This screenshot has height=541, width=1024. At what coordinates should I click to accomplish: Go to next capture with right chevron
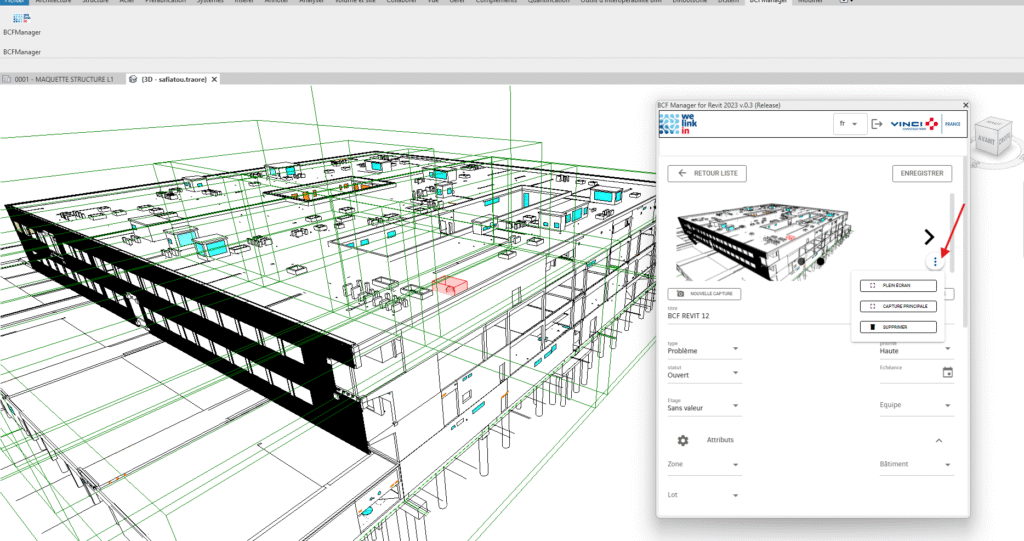point(929,237)
